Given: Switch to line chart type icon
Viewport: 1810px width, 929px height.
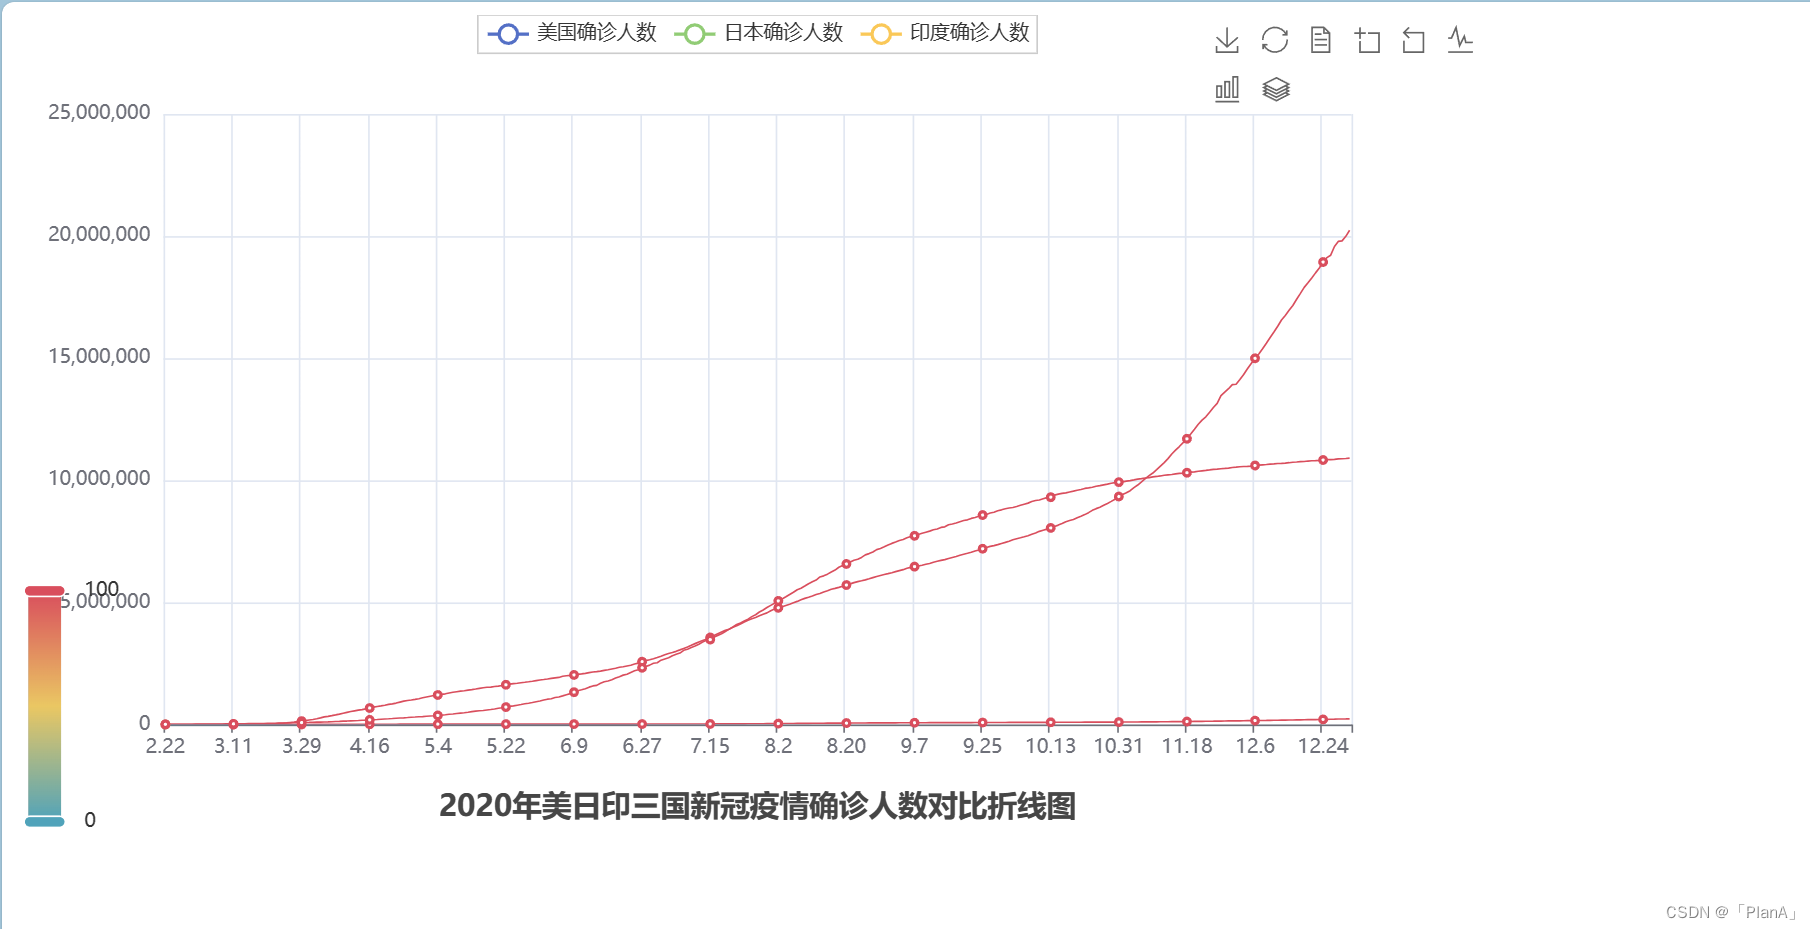Looking at the screenshot, I should 1460,40.
